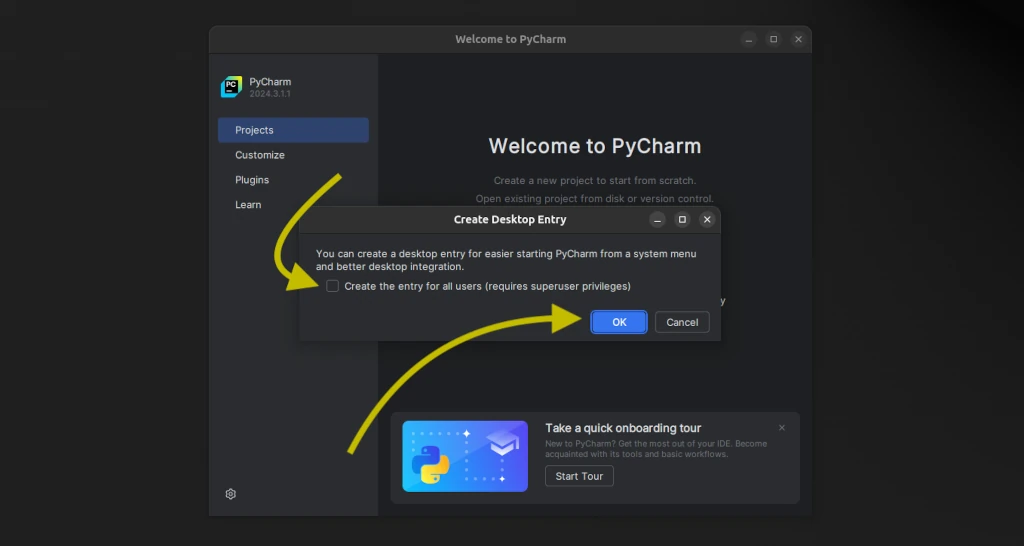Open the Learn section
Viewport: 1024px width, 546px height.
[x=248, y=204]
